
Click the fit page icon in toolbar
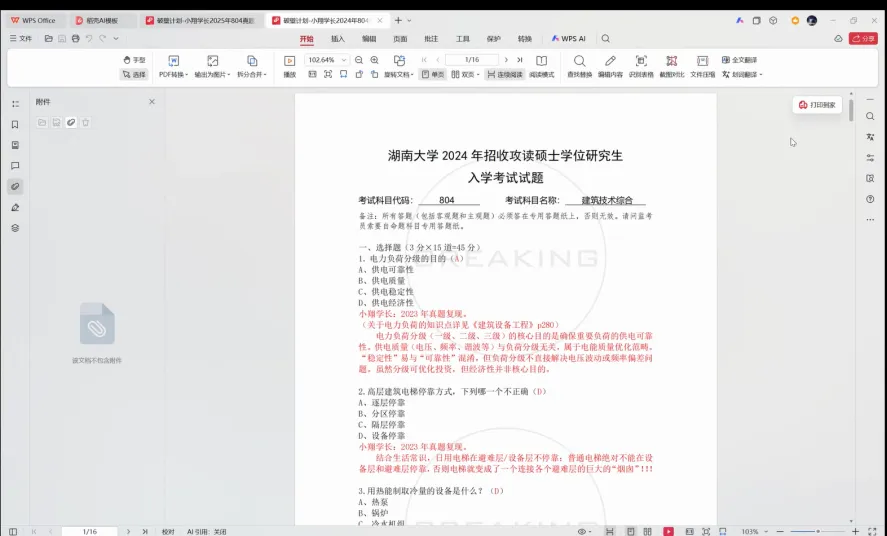click(328, 74)
